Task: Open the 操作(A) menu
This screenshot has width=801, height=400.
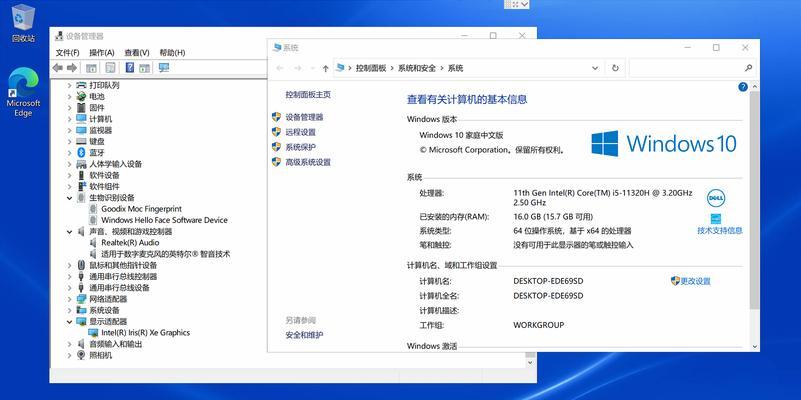Action: [x=102, y=53]
